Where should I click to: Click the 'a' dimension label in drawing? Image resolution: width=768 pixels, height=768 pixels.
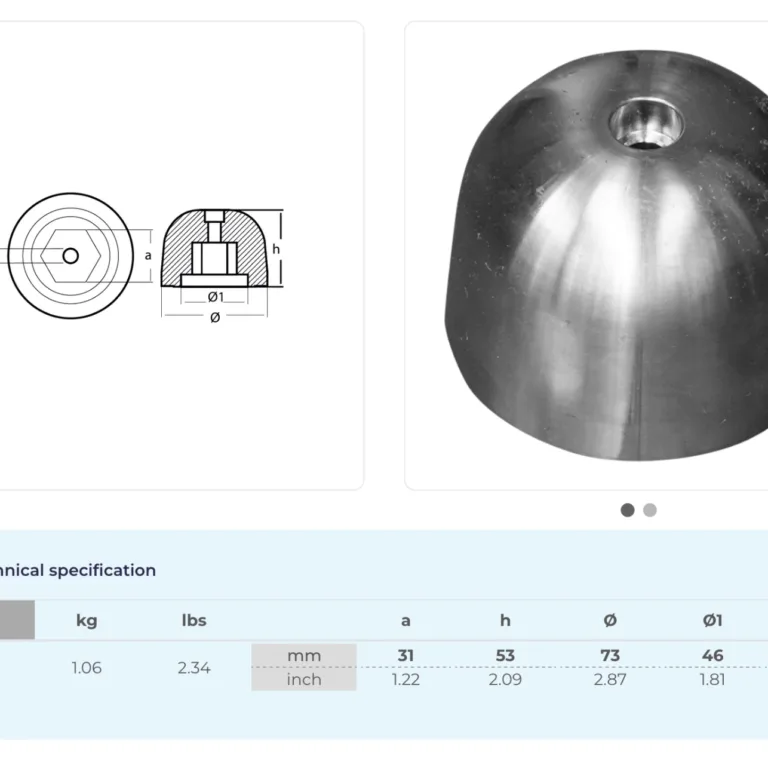(x=148, y=255)
